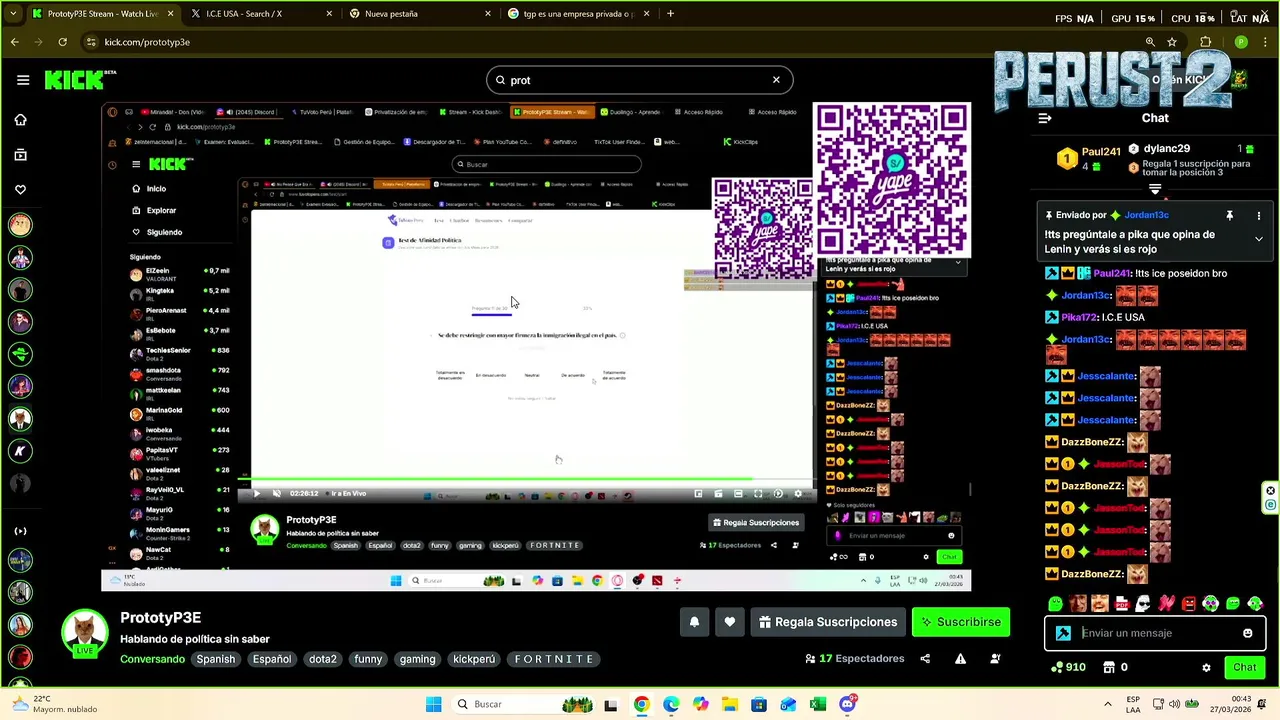Play the nested stream video
Viewport: 1280px width, 720px height.
click(x=257, y=493)
